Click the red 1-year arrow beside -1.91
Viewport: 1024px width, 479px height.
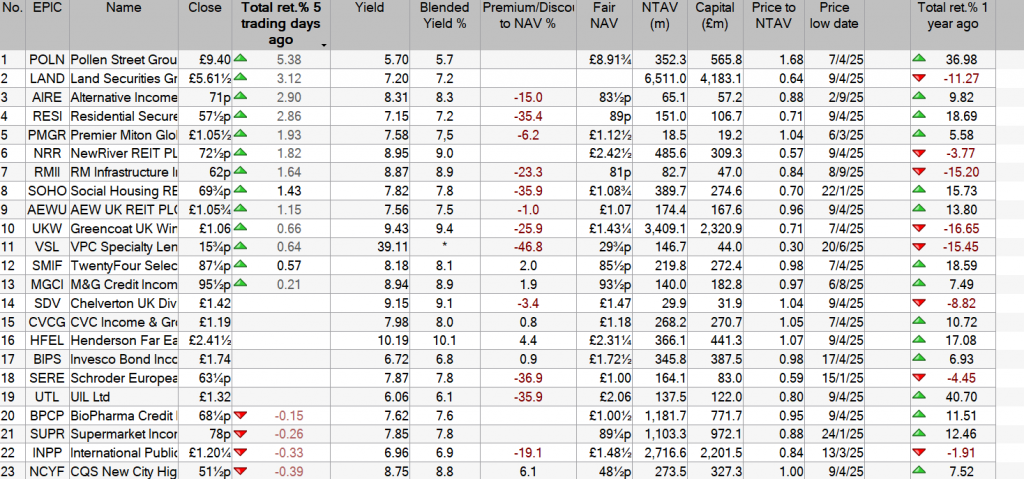[920, 453]
